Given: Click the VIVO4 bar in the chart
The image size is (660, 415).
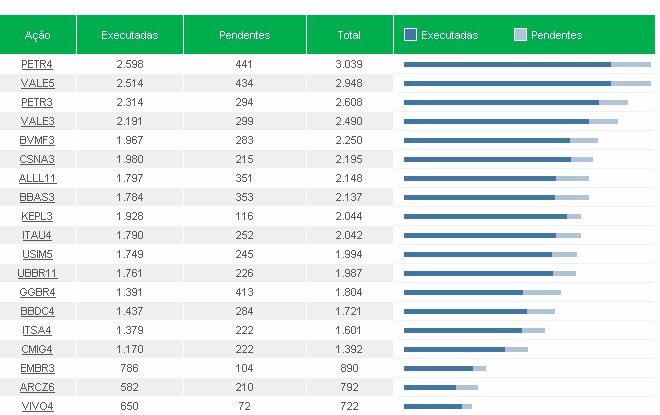Looking at the screenshot, I should (x=437, y=406).
